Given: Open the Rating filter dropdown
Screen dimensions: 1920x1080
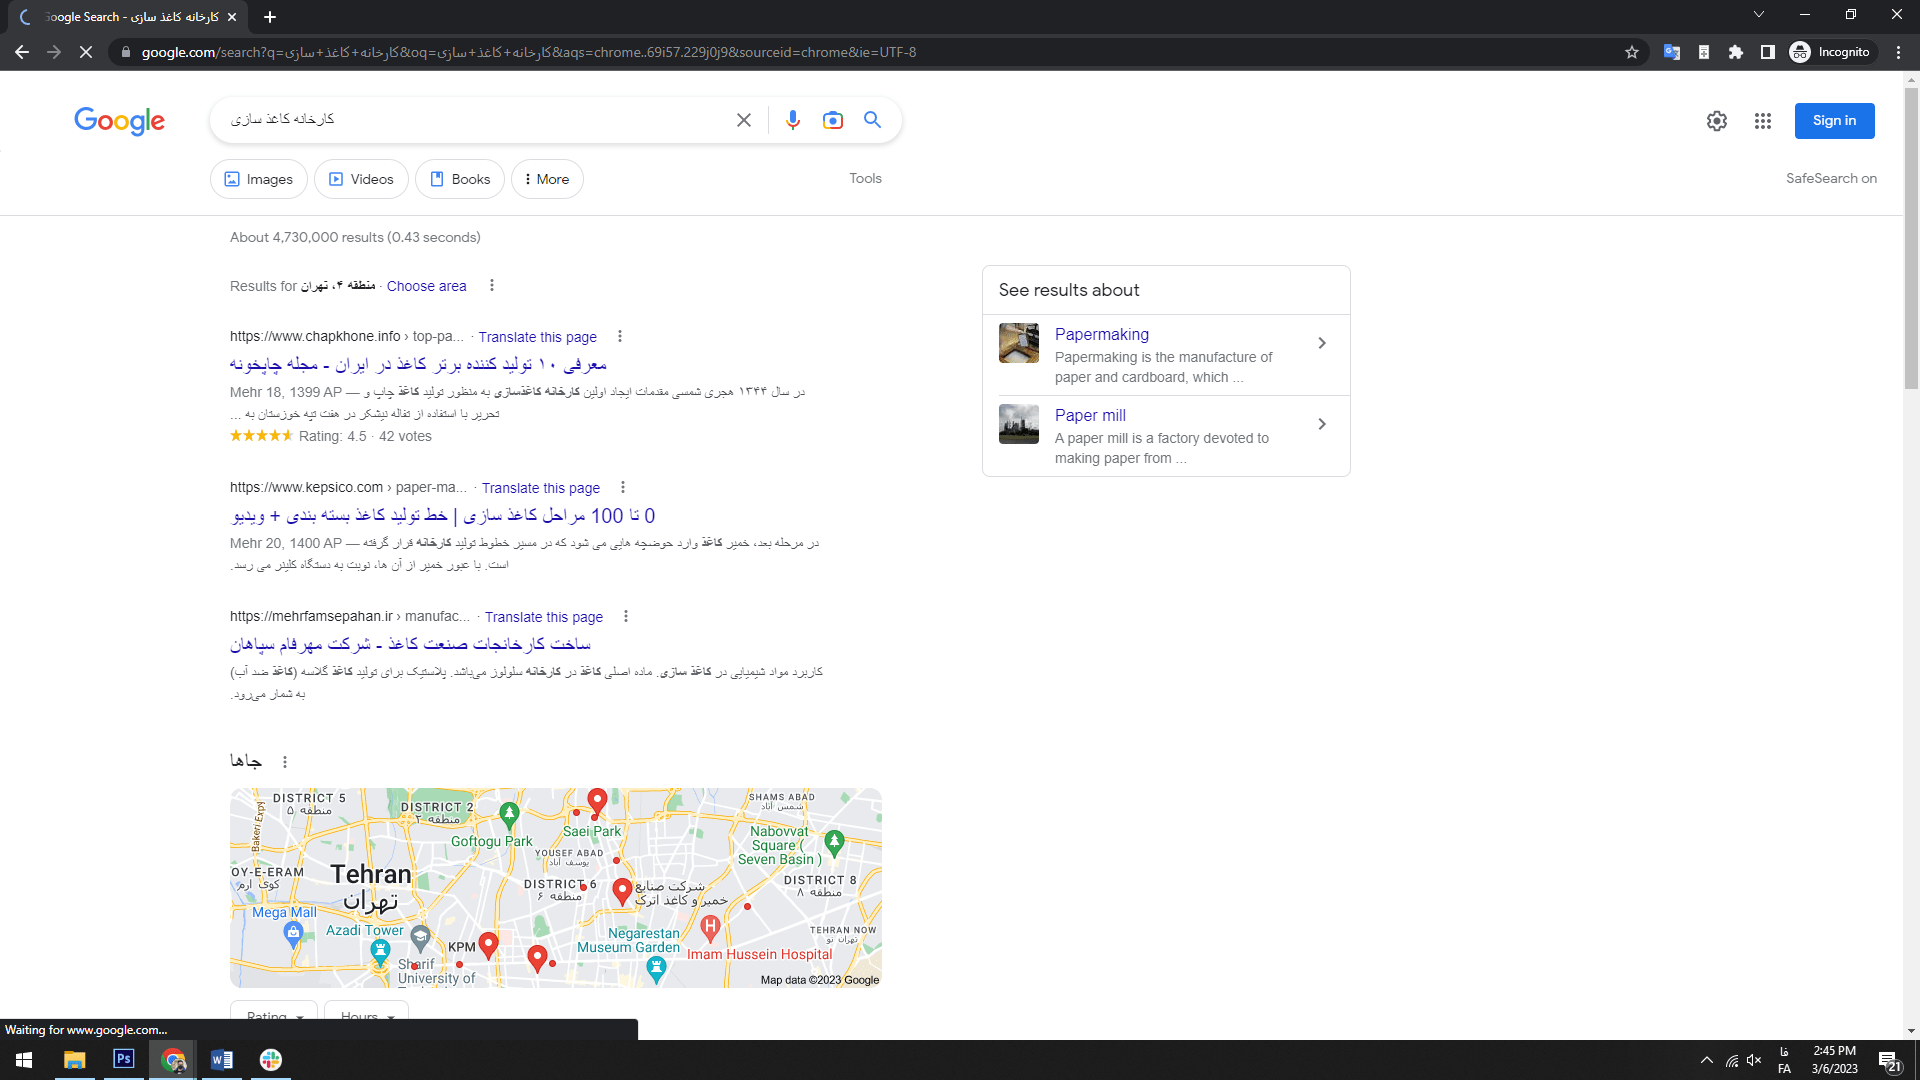Looking at the screenshot, I should click(x=274, y=1013).
